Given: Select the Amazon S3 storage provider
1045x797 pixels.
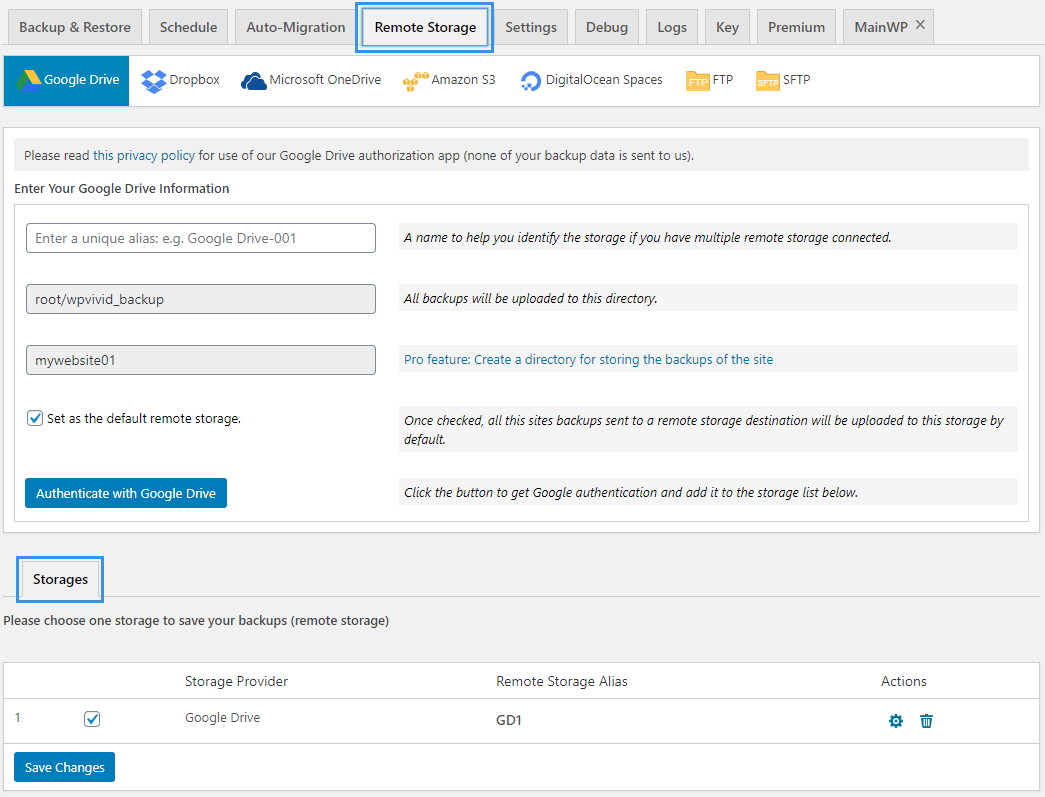Looking at the screenshot, I should pyautogui.click(x=449, y=81).
